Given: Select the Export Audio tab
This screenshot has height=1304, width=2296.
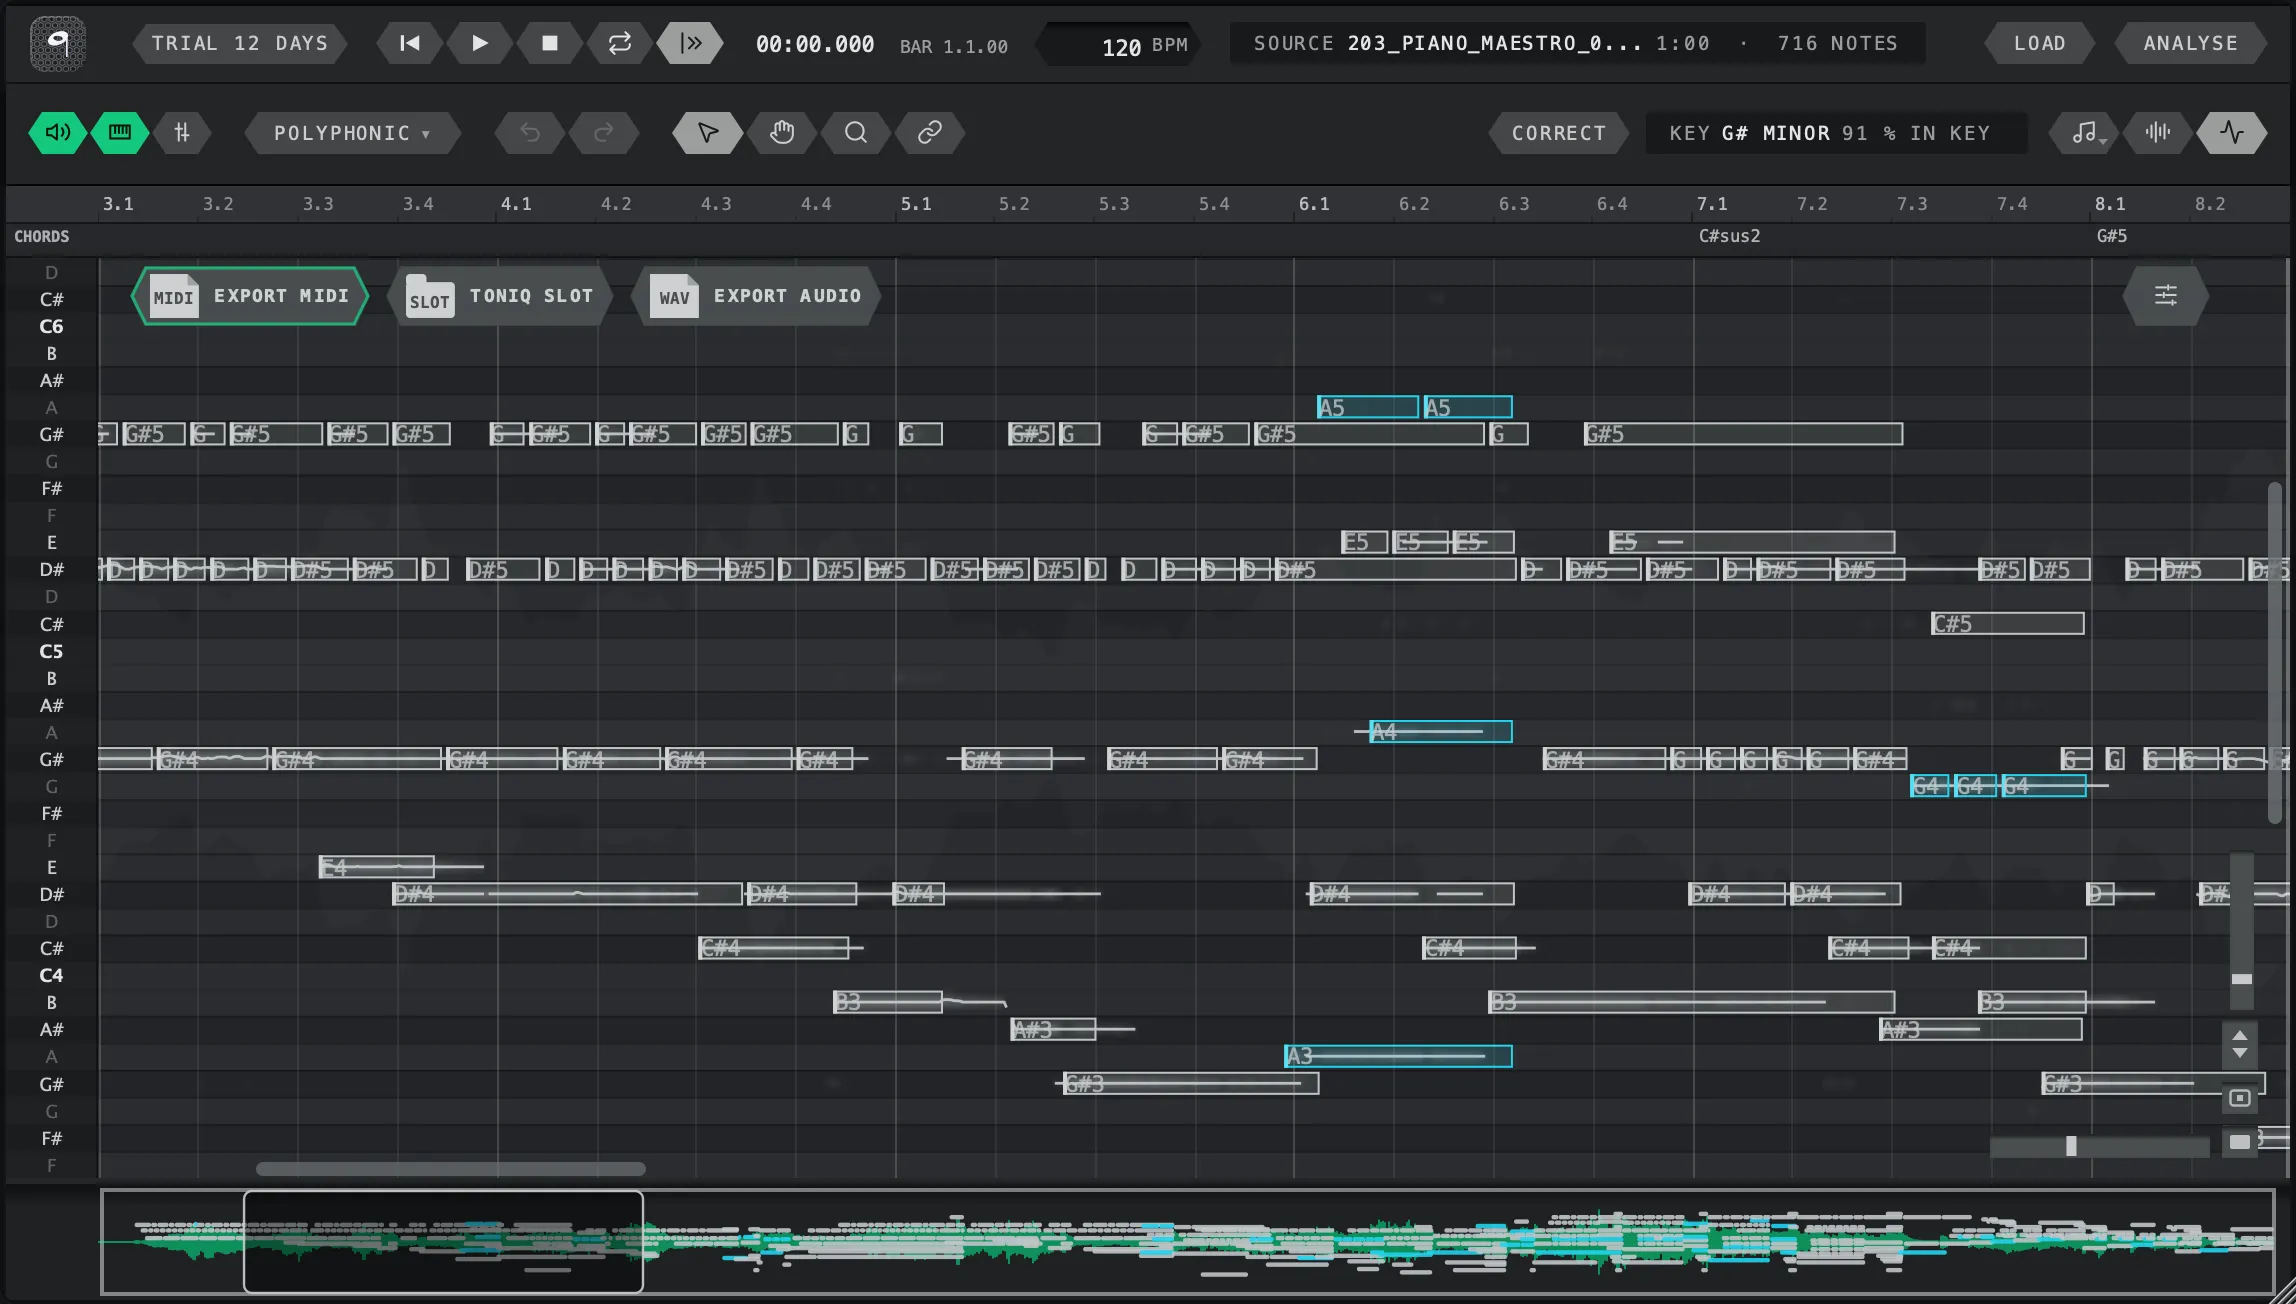Looking at the screenshot, I should pos(755,296).
